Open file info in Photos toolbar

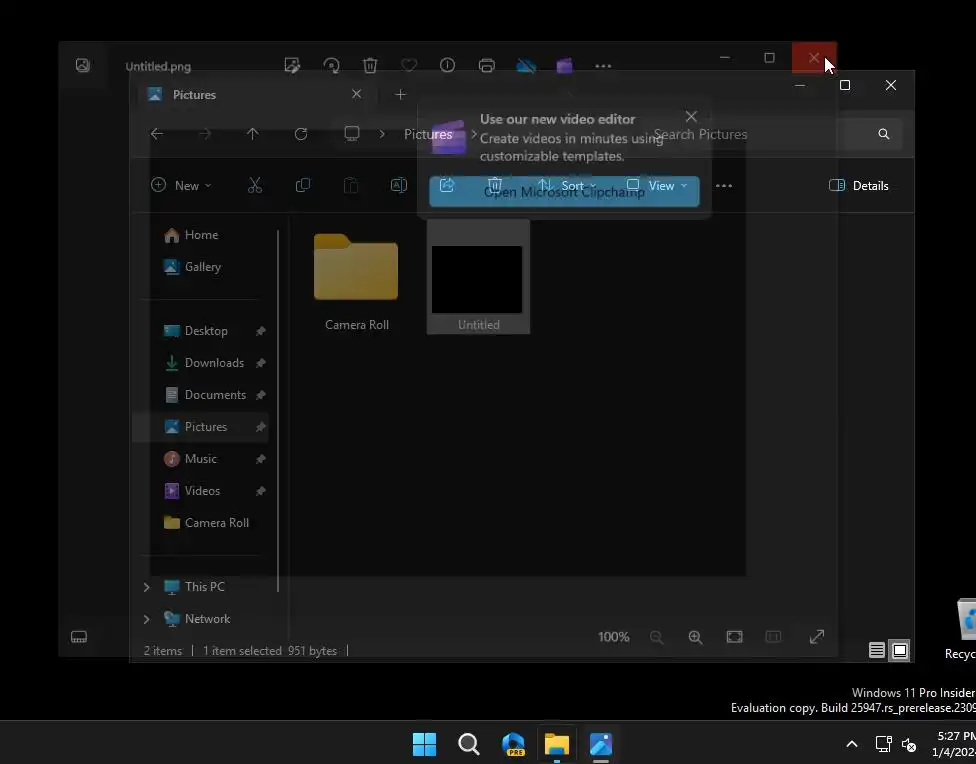(448, 65)
